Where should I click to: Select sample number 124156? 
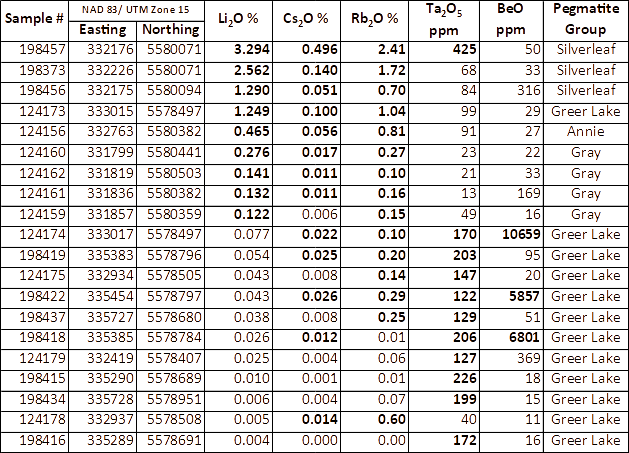[x=42, y=132]
